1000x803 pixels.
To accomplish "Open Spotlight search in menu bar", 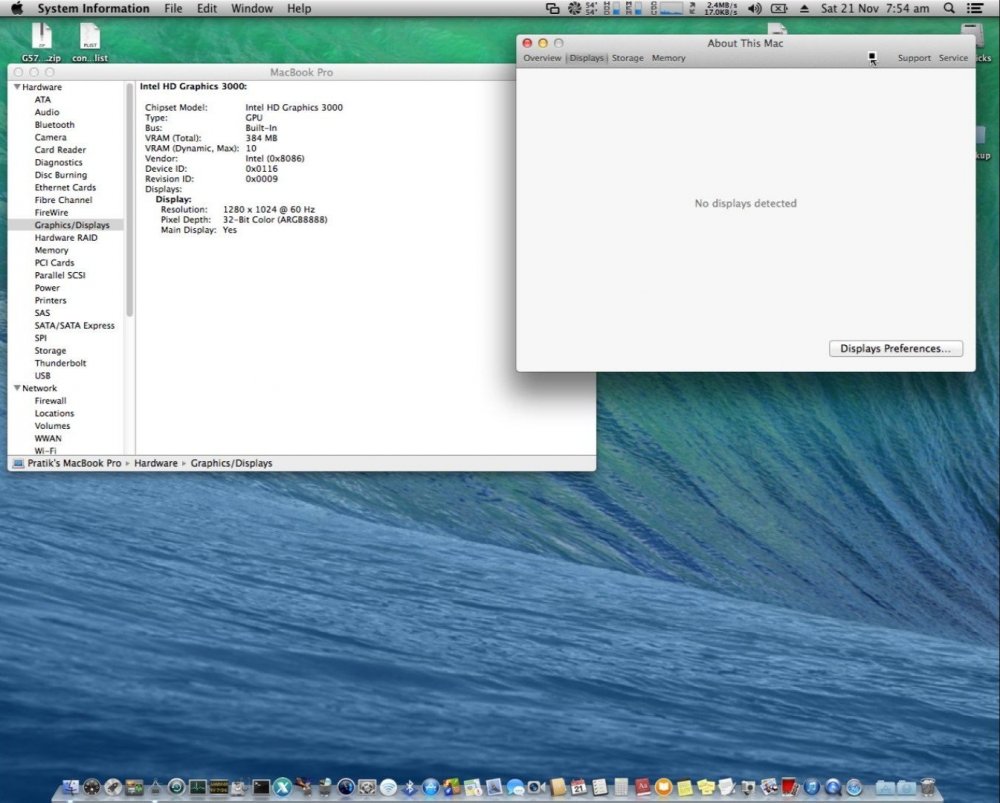I will click(949, 8).
